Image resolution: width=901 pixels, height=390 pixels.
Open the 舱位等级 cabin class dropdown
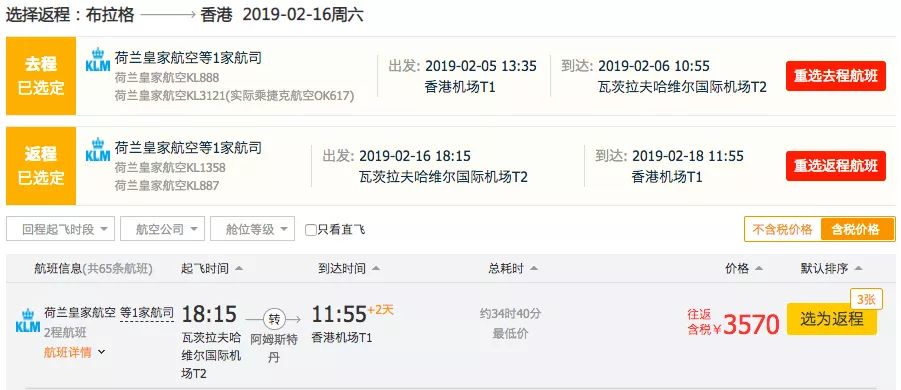253,229
